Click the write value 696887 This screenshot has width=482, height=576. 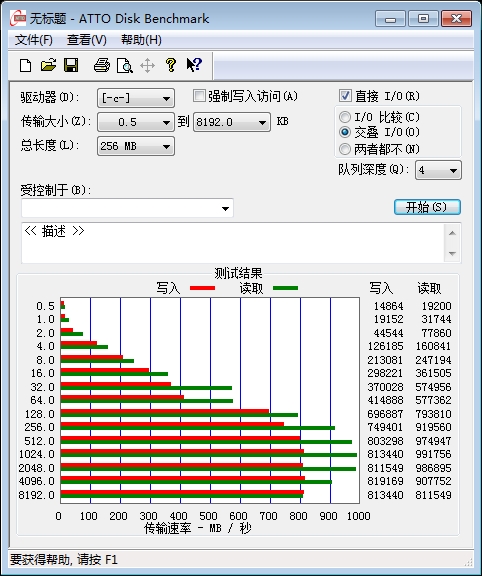pyautogui.click(x=385, y=414)
